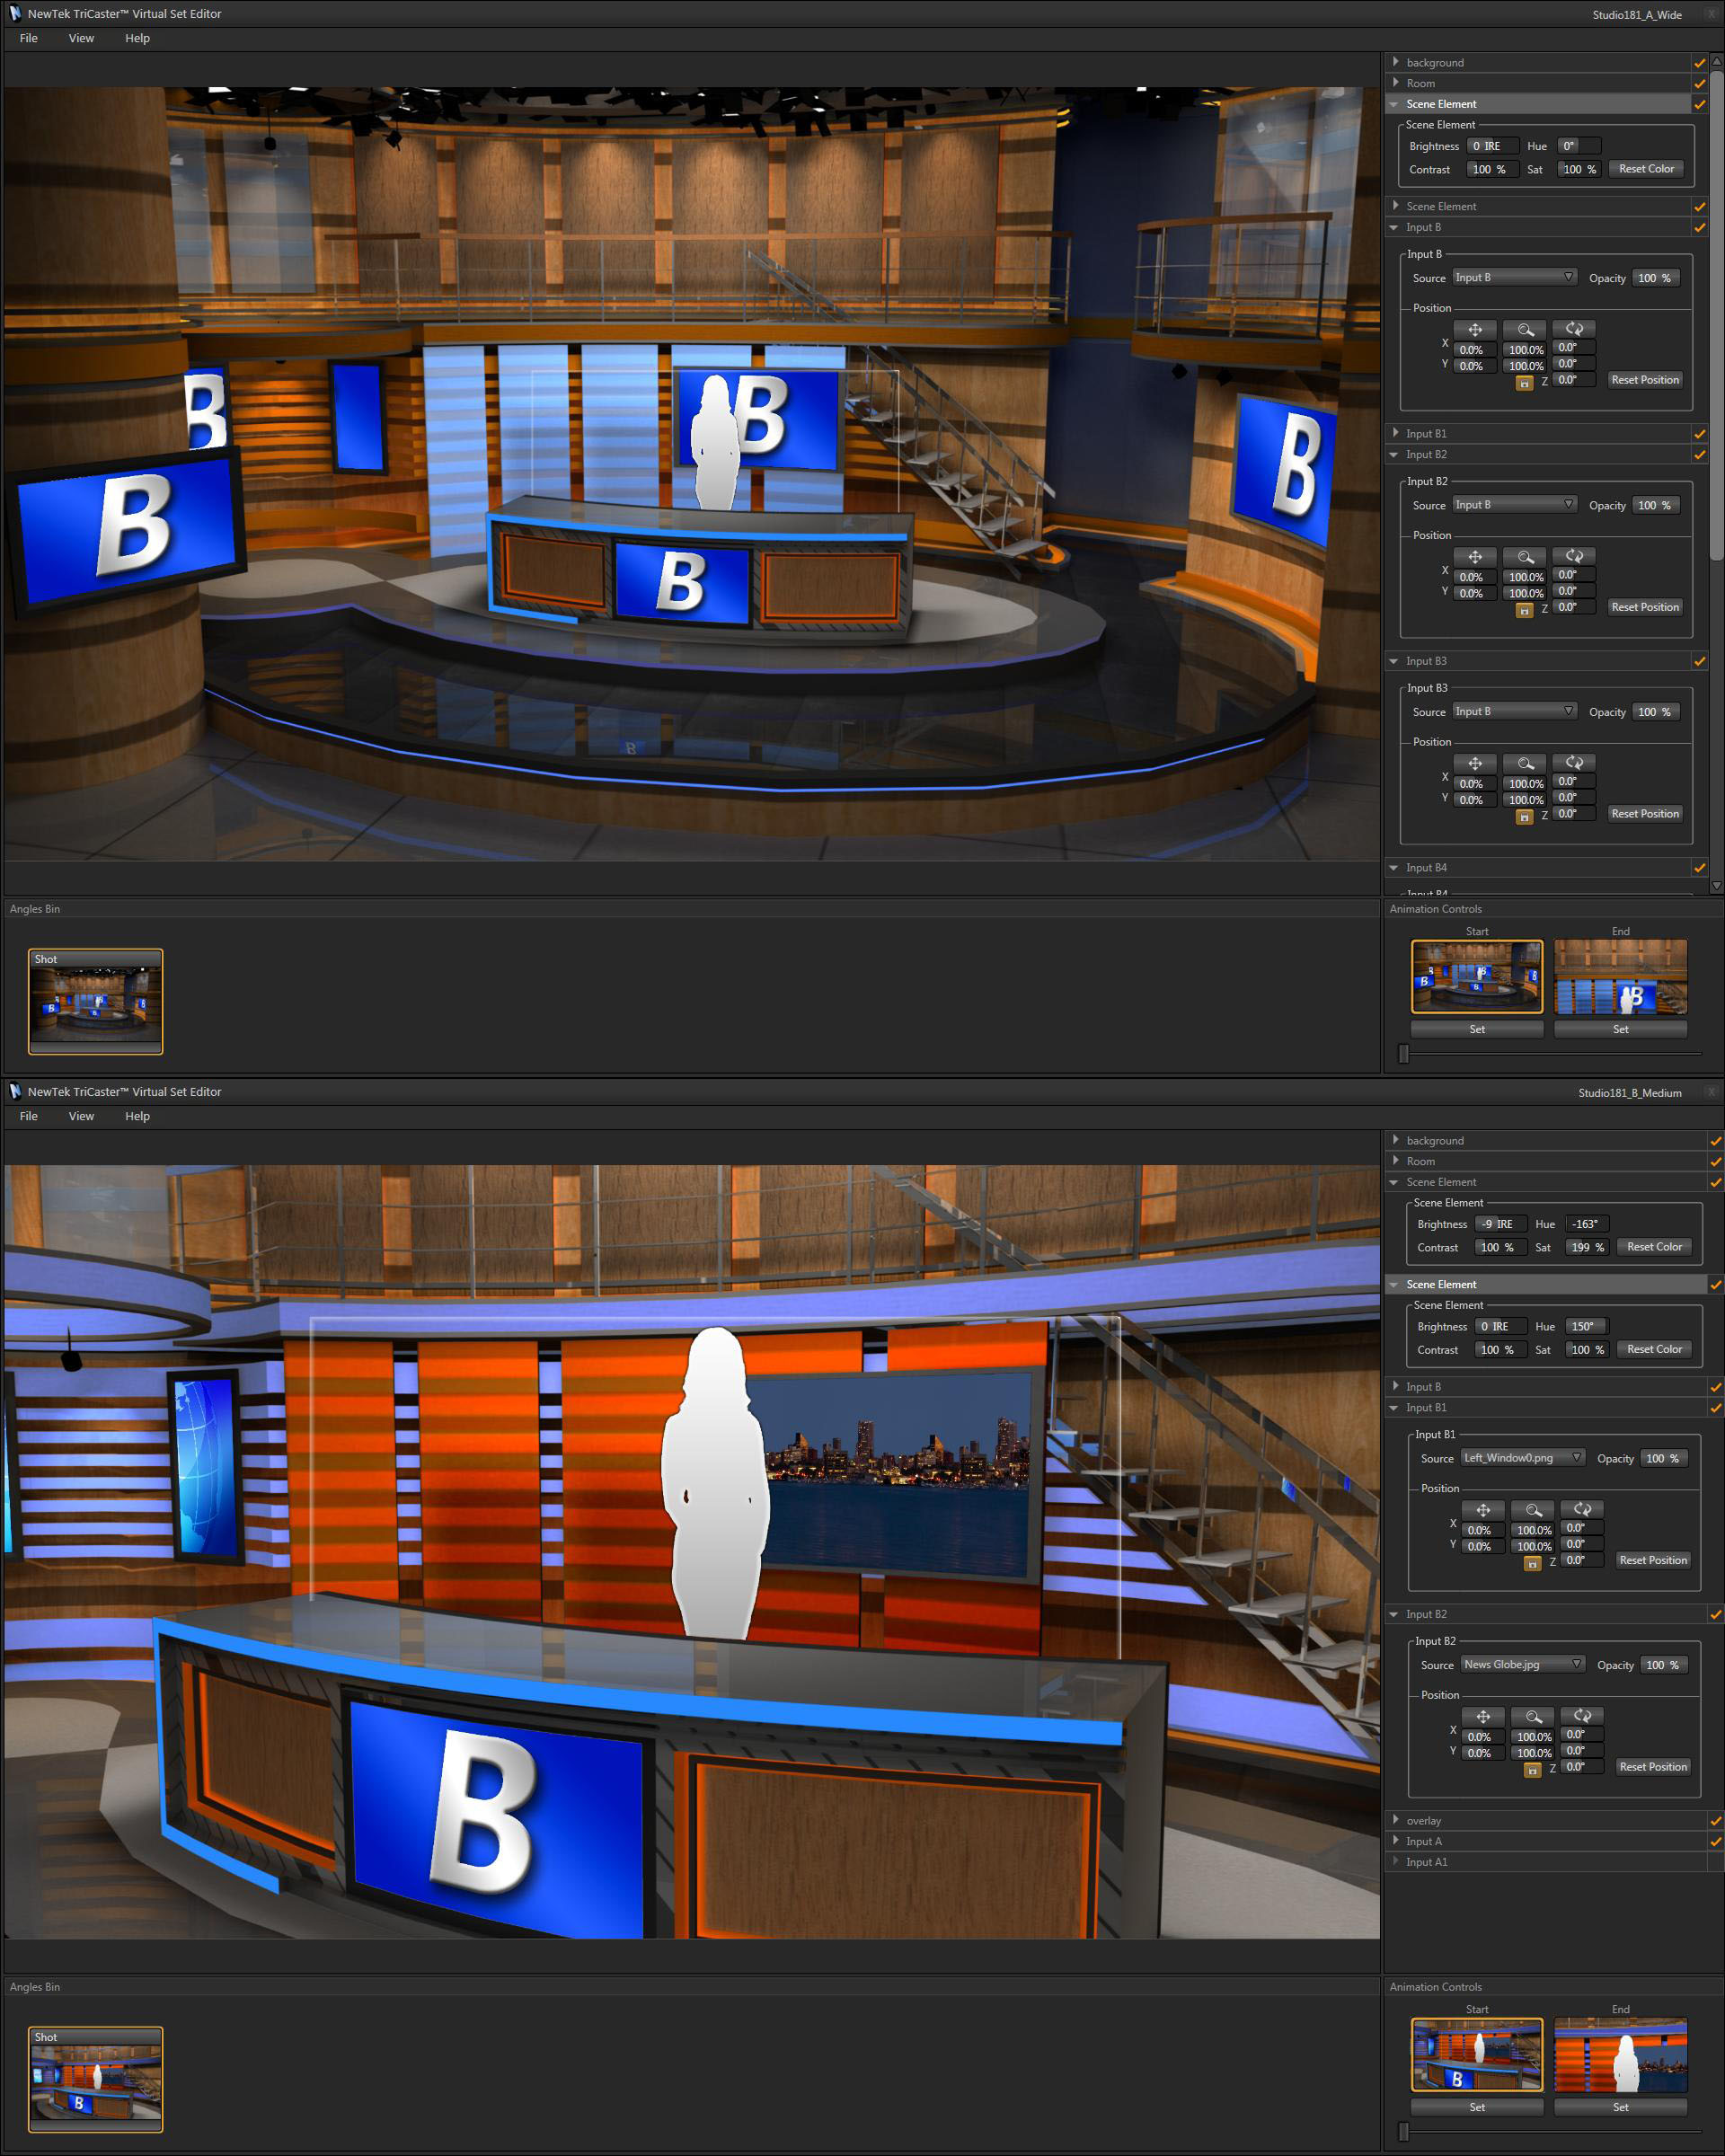
Task: Open Help menu in Studio181_B_Medium window
Action: click(137, 1116)
